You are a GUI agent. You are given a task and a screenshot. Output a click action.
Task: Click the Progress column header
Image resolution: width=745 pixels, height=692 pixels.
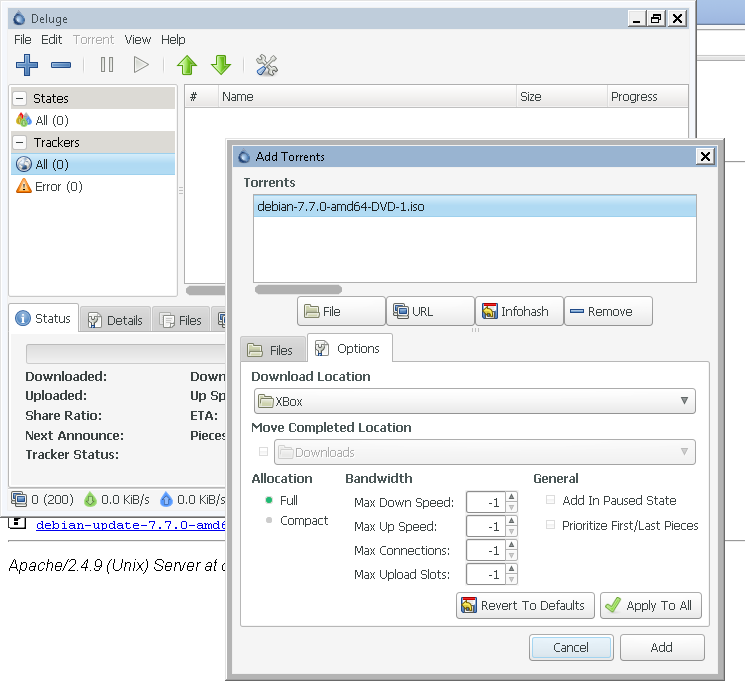[x=648, y=96]
